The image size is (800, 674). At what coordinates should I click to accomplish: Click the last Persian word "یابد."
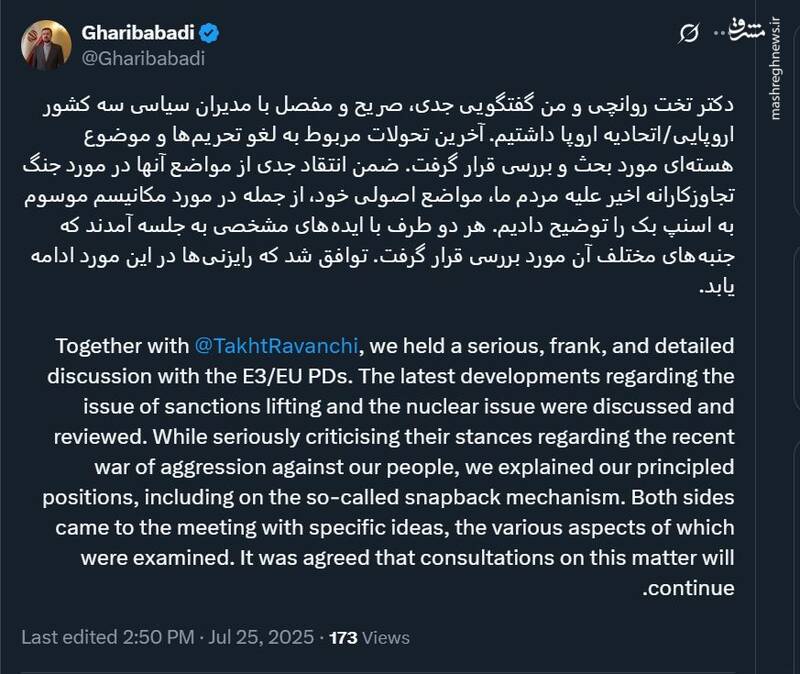714,285
